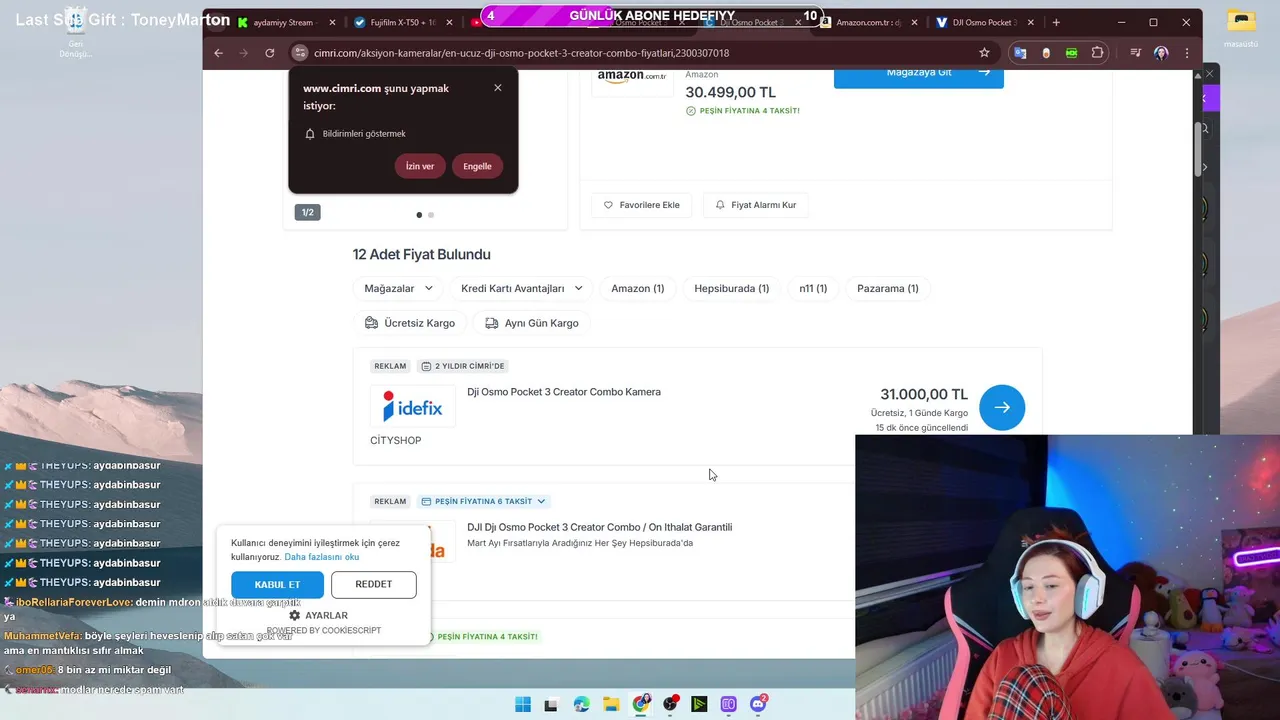Click the 30.499,00 TL Amazon price
The width and height of the screenshot is (1280, 720).
(730, 92)
